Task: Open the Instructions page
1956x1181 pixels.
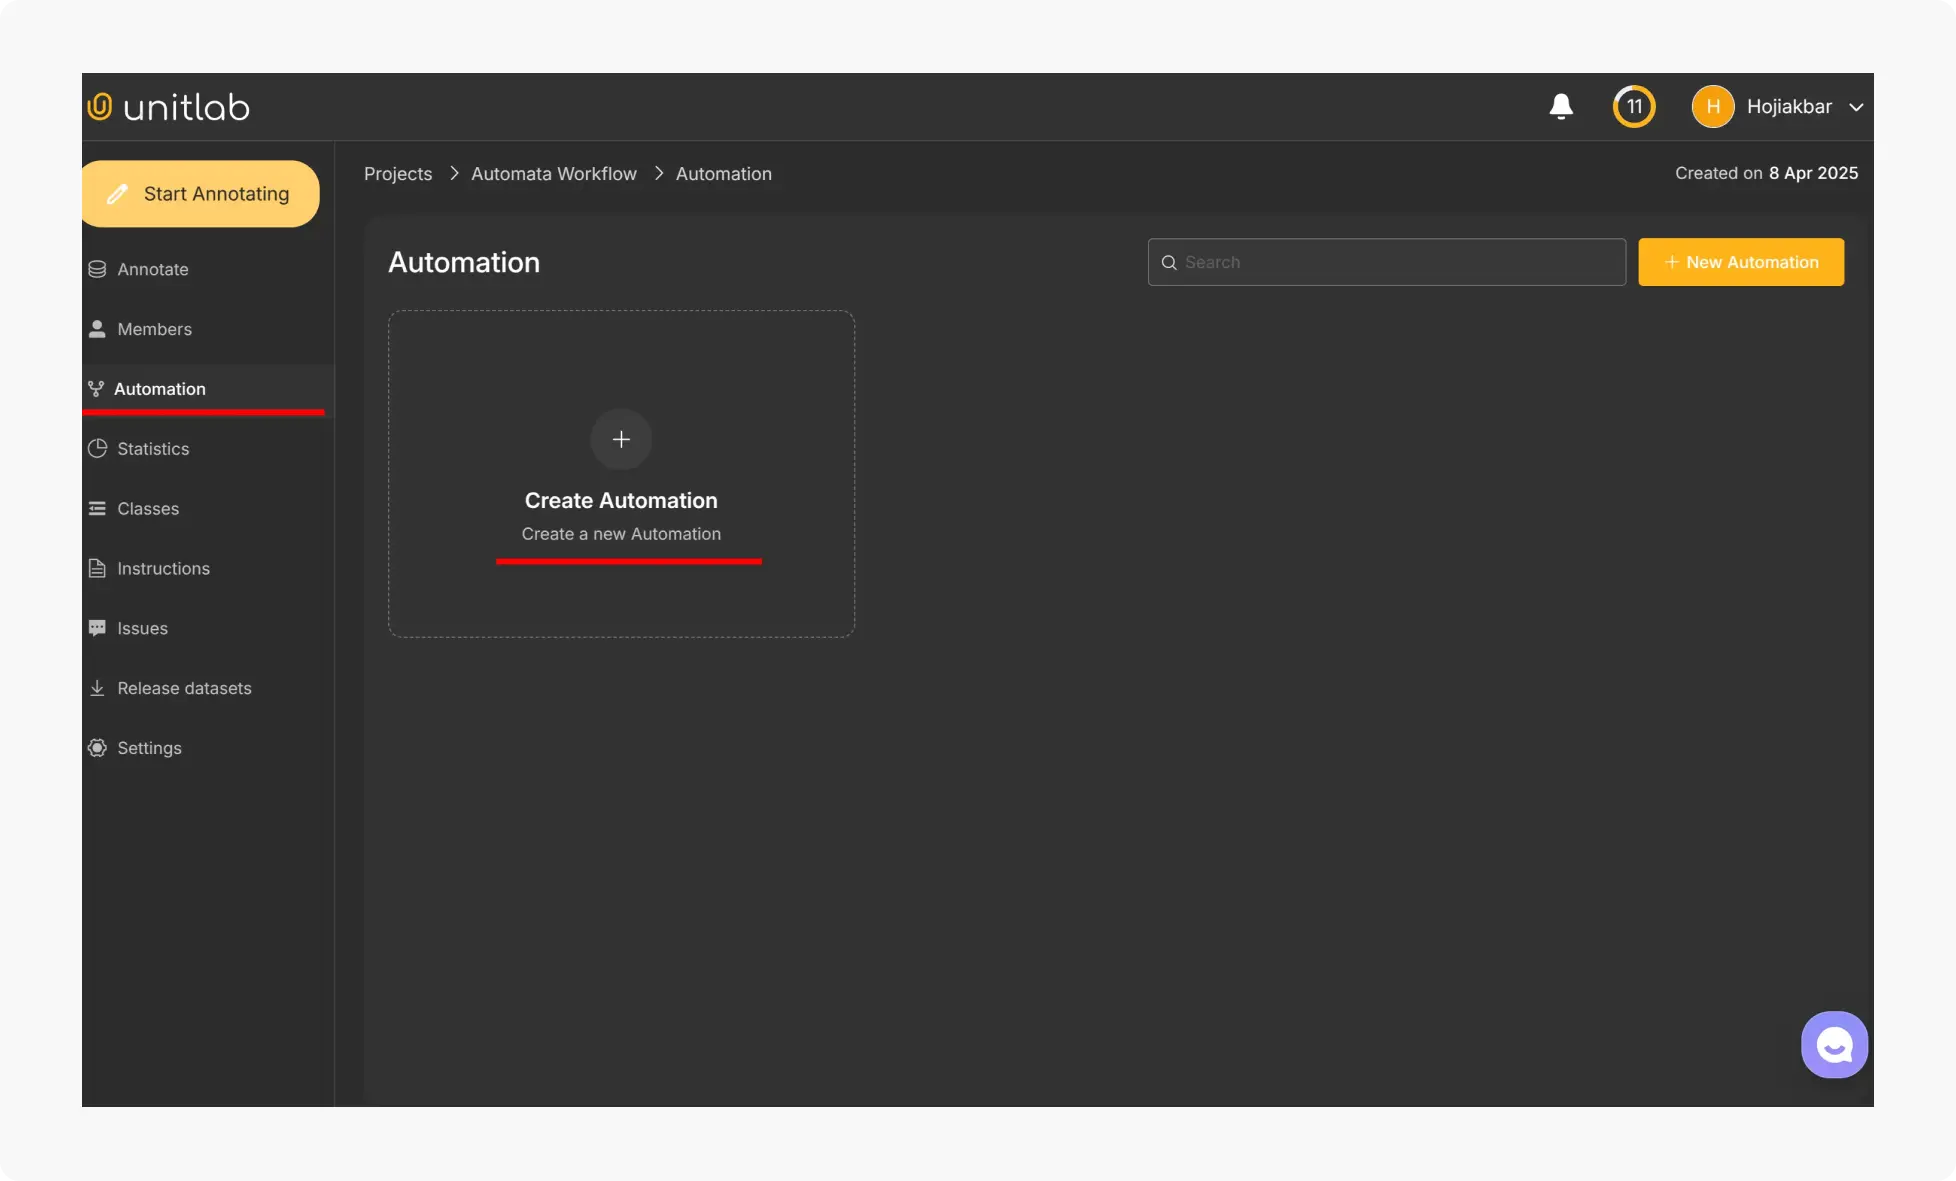Action: click(163, 569)
